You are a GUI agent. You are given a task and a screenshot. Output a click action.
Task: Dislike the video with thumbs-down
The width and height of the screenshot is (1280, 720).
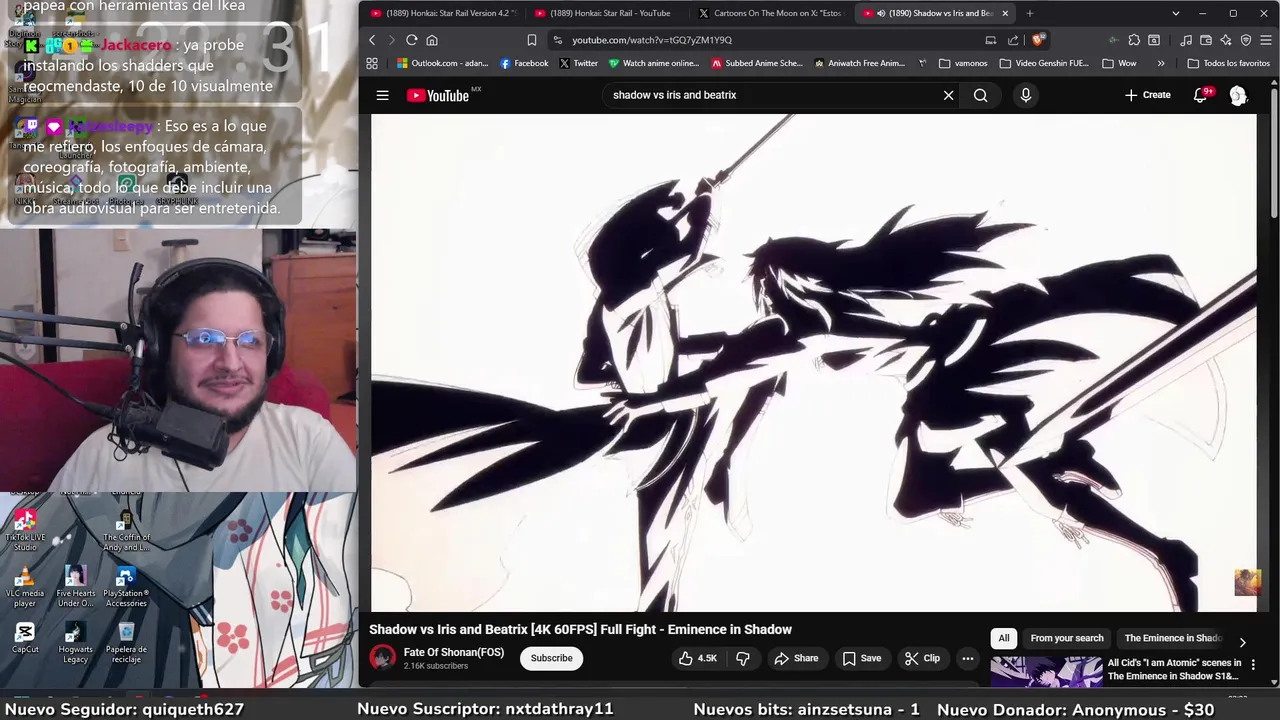(742, 658)
